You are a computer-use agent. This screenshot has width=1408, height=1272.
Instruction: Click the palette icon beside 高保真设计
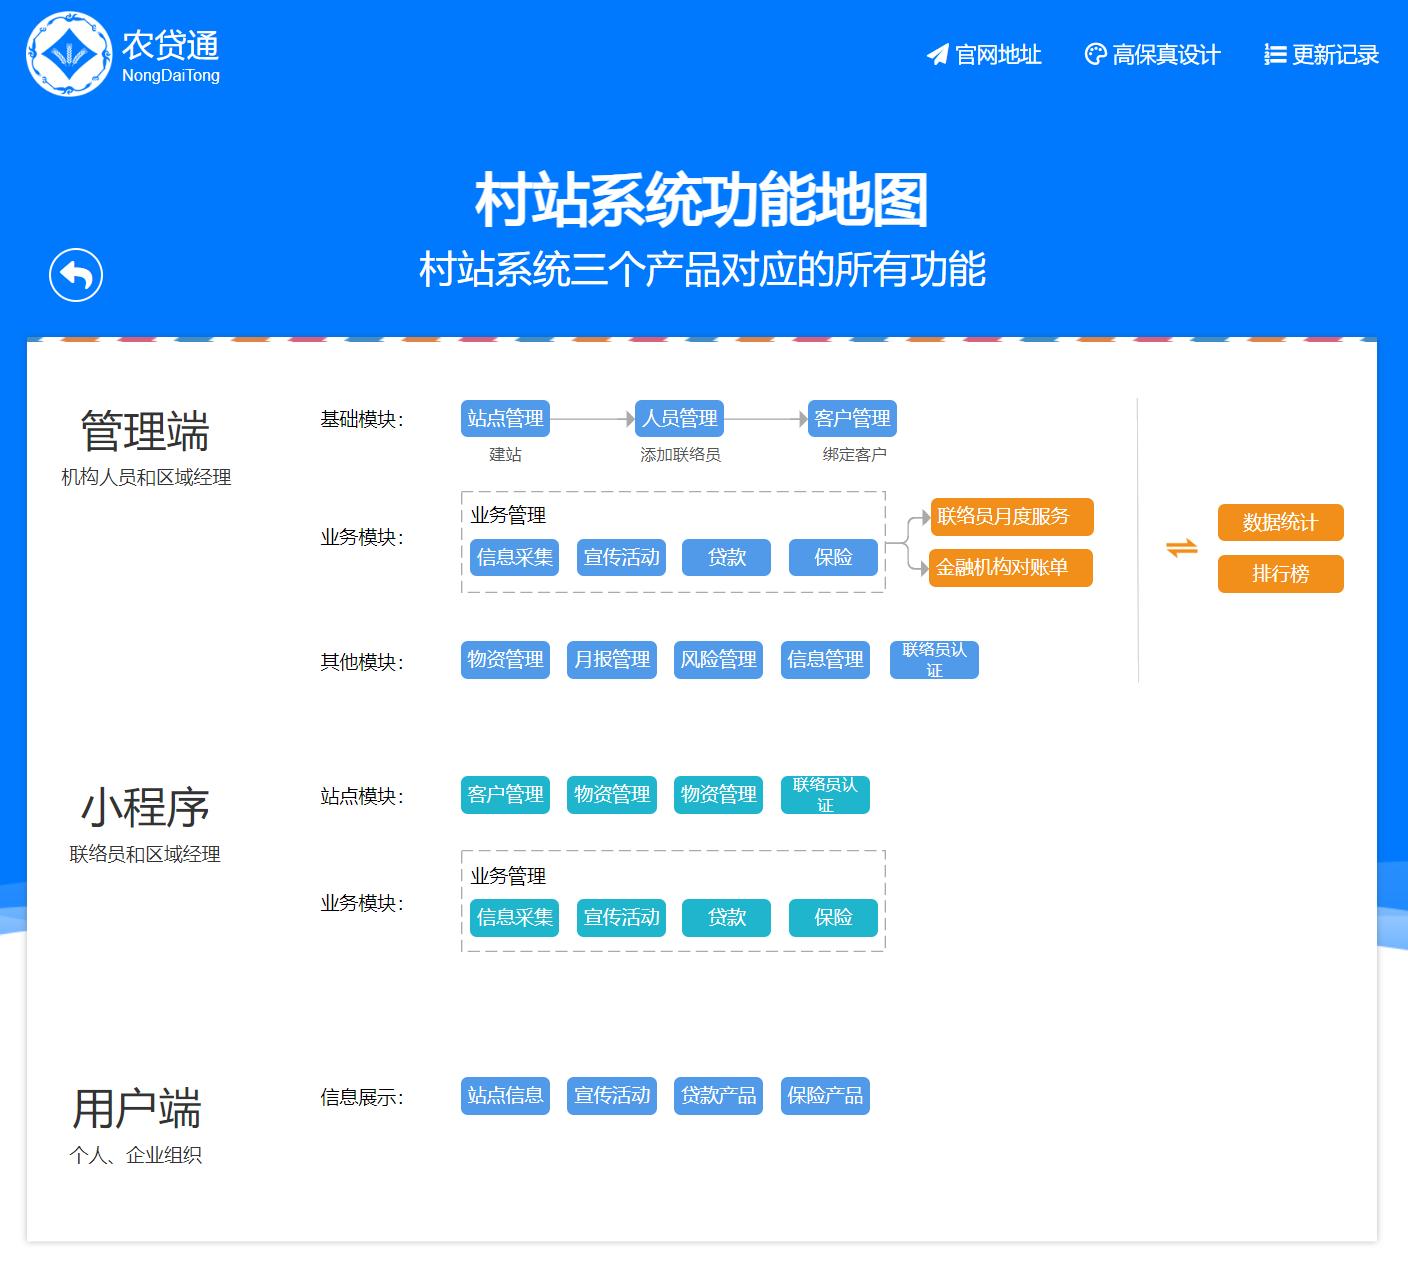click(x=1096, y=55)
